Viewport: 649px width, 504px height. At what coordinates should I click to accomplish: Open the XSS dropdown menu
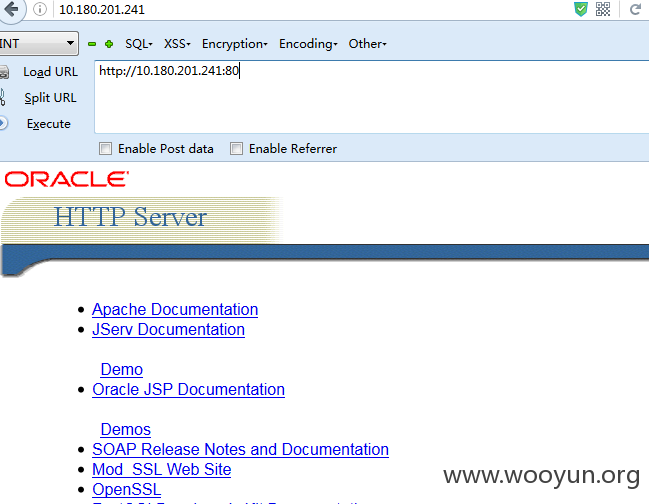177,44
